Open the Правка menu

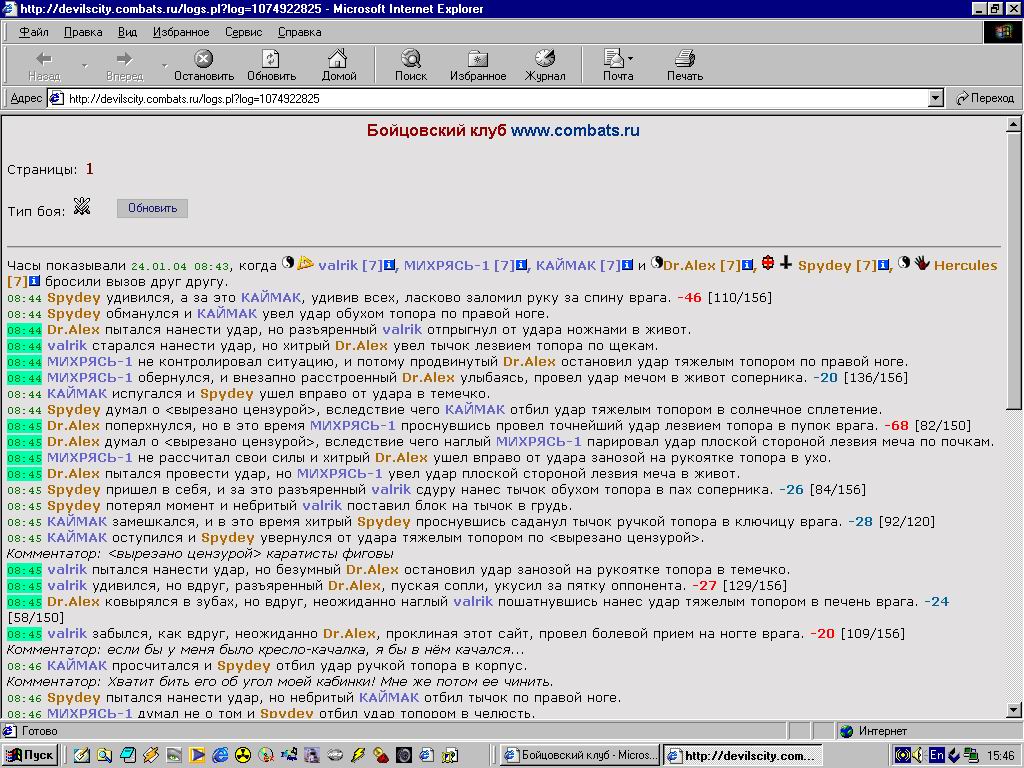83,32
